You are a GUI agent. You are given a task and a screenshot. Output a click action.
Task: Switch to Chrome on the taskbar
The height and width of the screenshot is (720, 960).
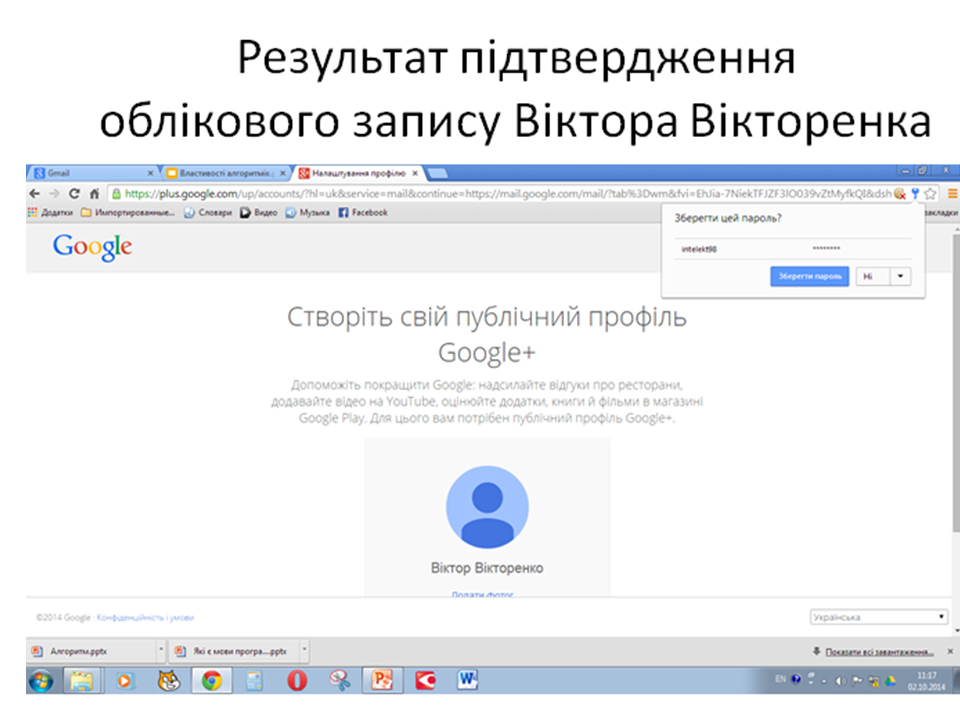211,681
